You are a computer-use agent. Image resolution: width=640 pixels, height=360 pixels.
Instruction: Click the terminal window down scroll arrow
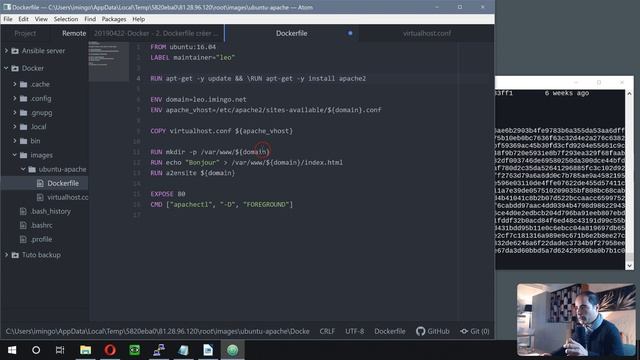(629, 265)
